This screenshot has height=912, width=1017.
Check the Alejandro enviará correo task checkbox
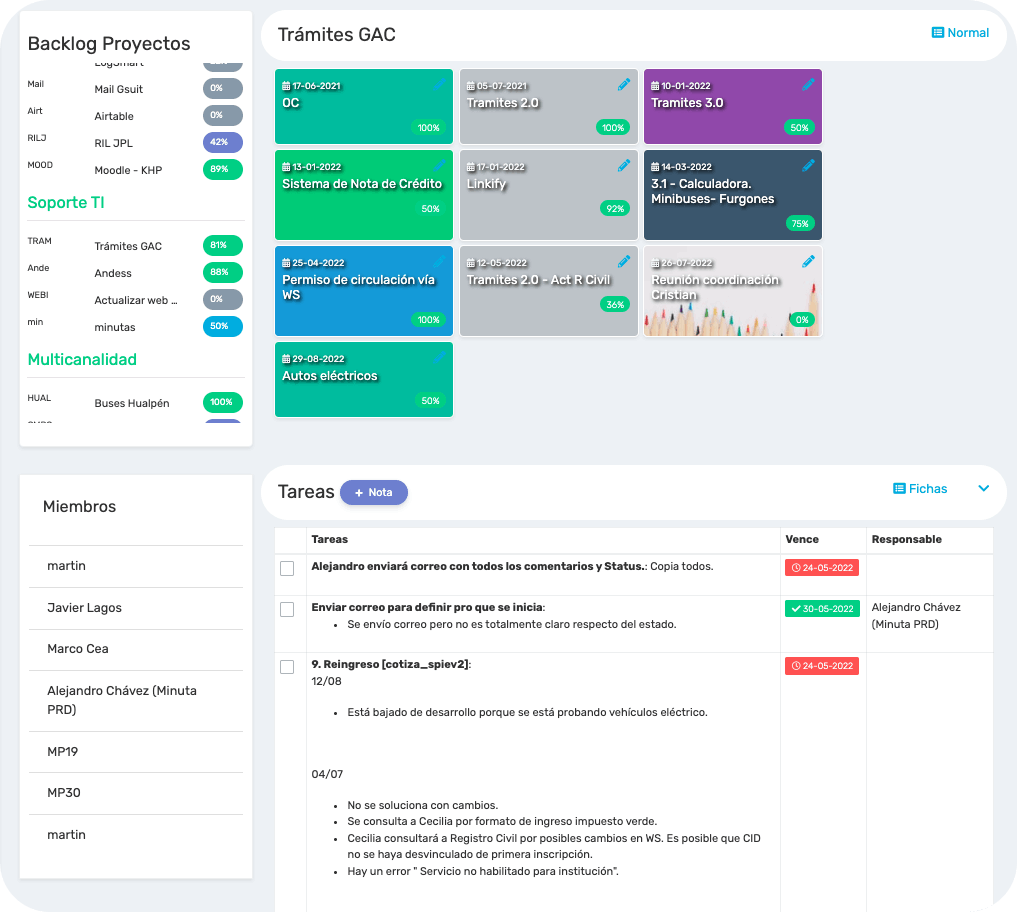[287, 568]
